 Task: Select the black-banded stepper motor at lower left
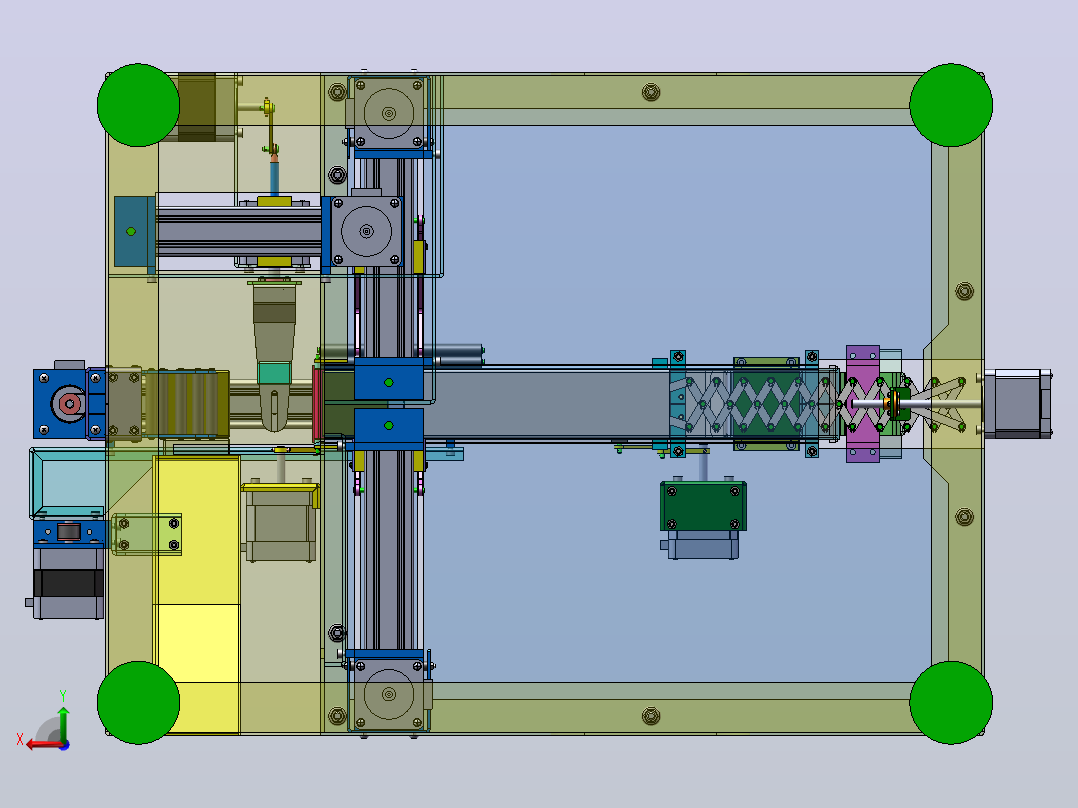coord(69,583)
